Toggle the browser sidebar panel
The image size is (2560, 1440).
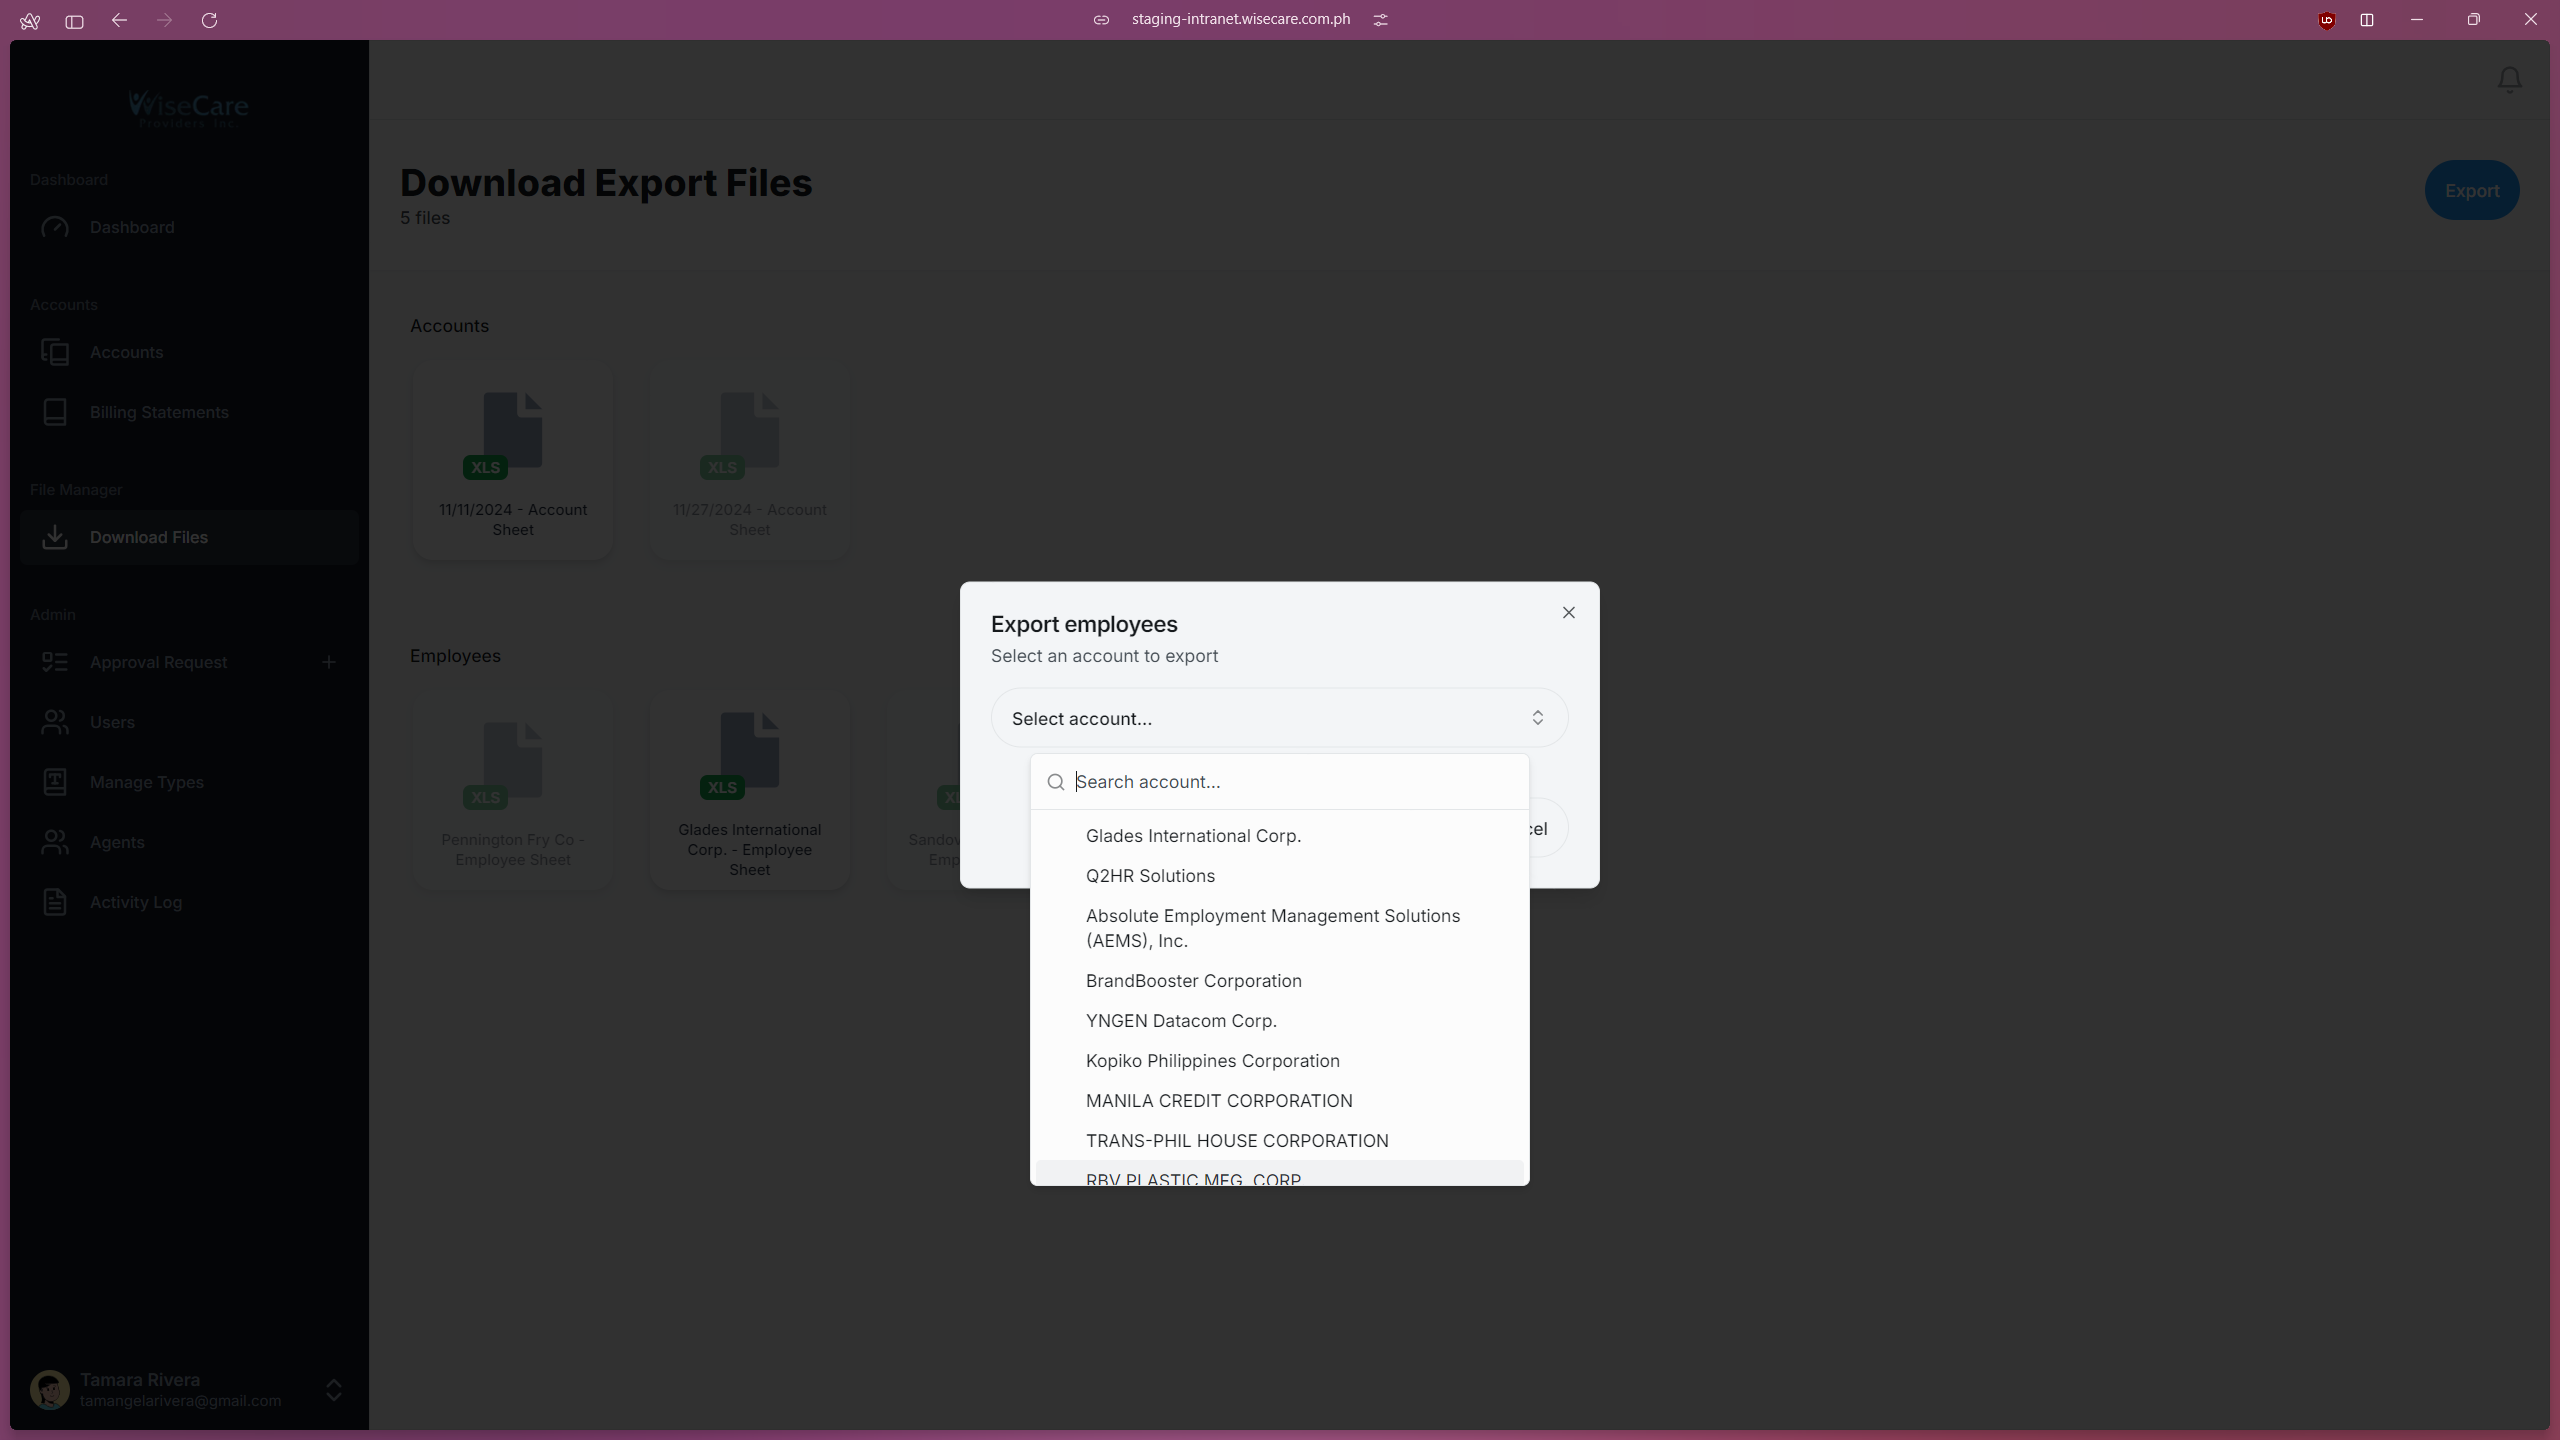click(x=74, y=21)
